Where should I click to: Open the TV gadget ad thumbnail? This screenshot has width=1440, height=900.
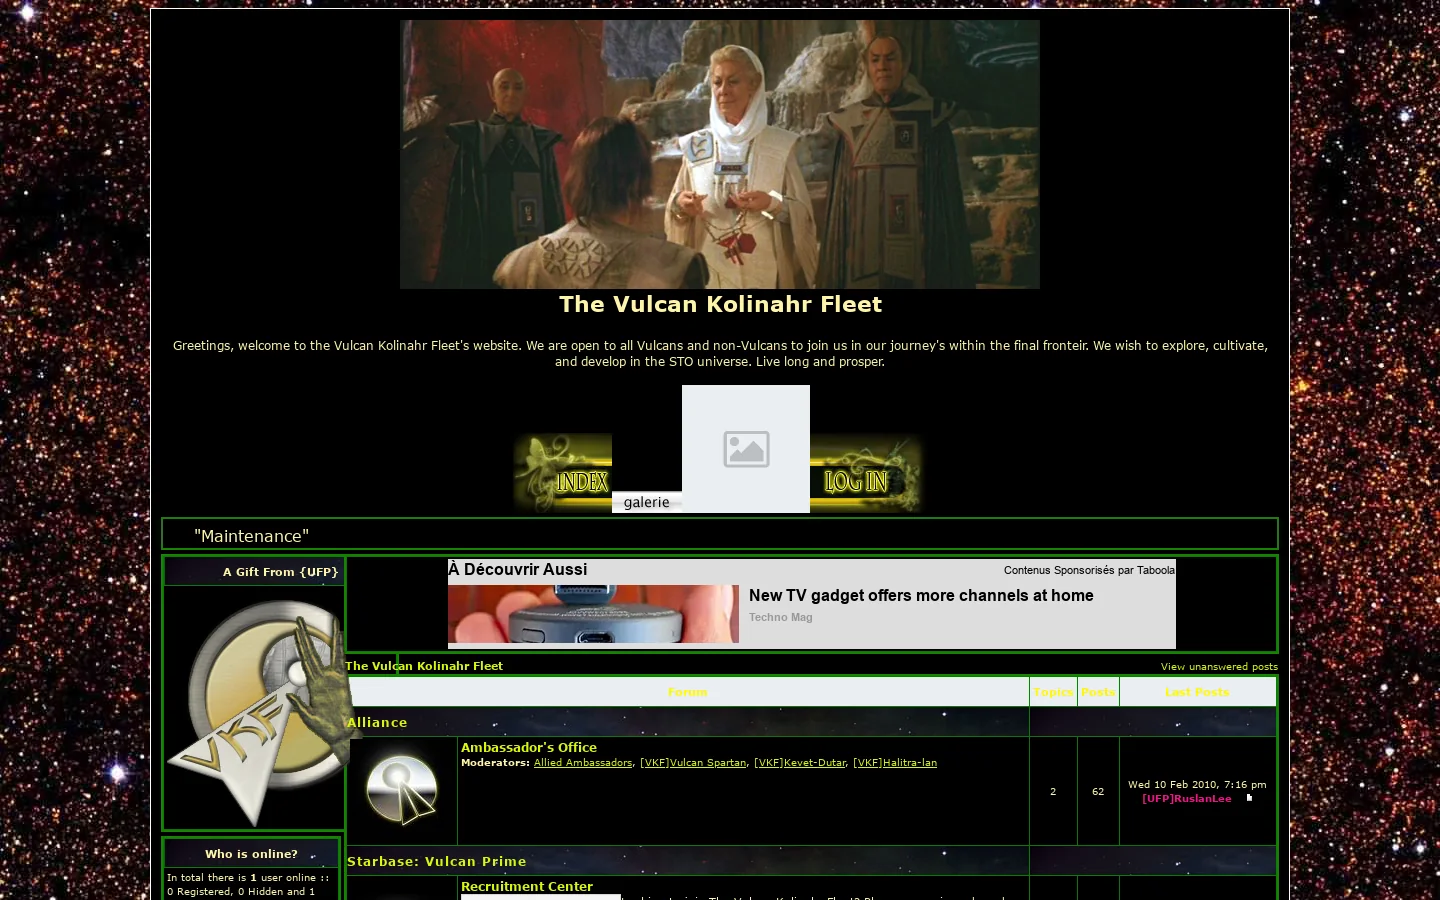tap(593, 614)
